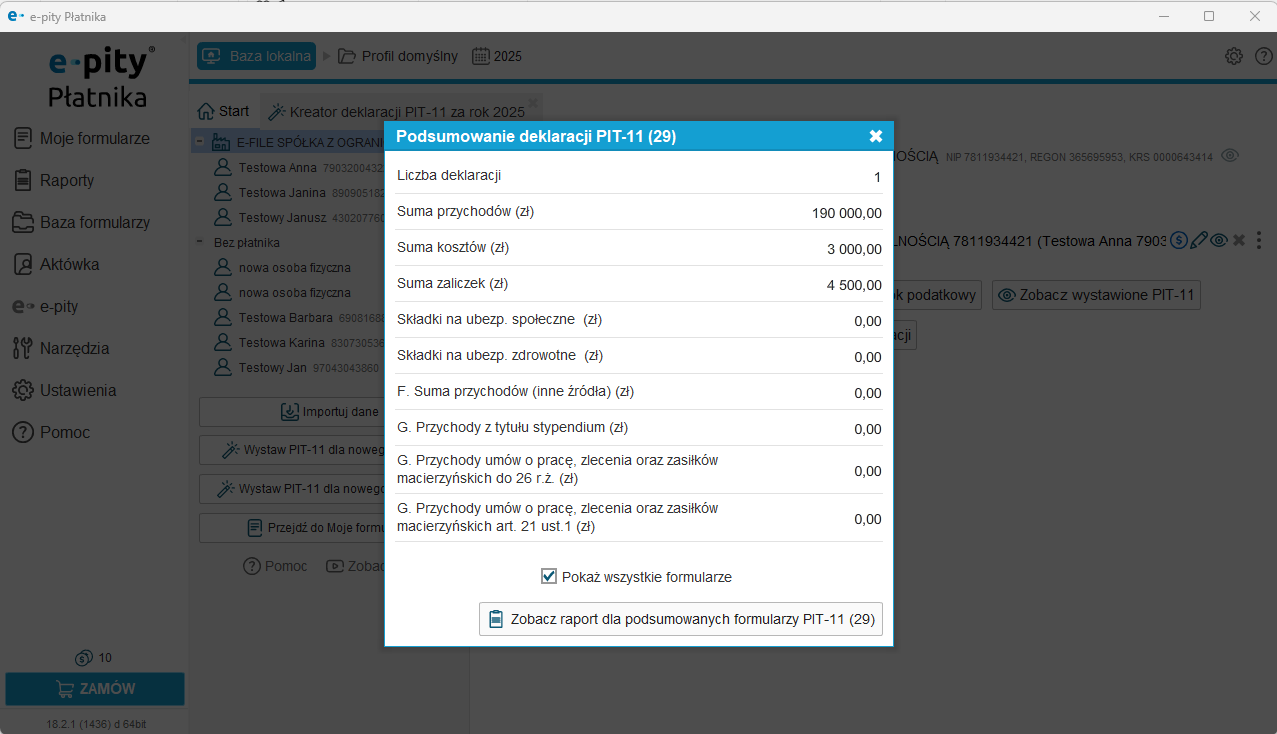Open the three-dot menu for the declaration

pos(1259,240)
